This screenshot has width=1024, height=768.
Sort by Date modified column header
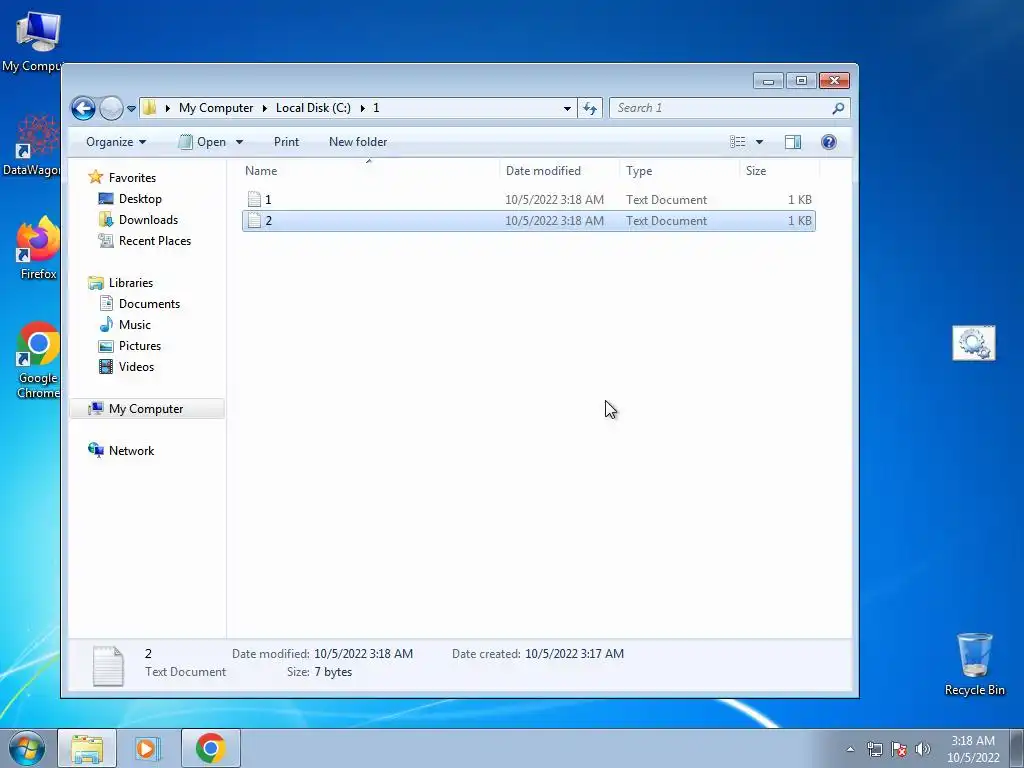559,170
